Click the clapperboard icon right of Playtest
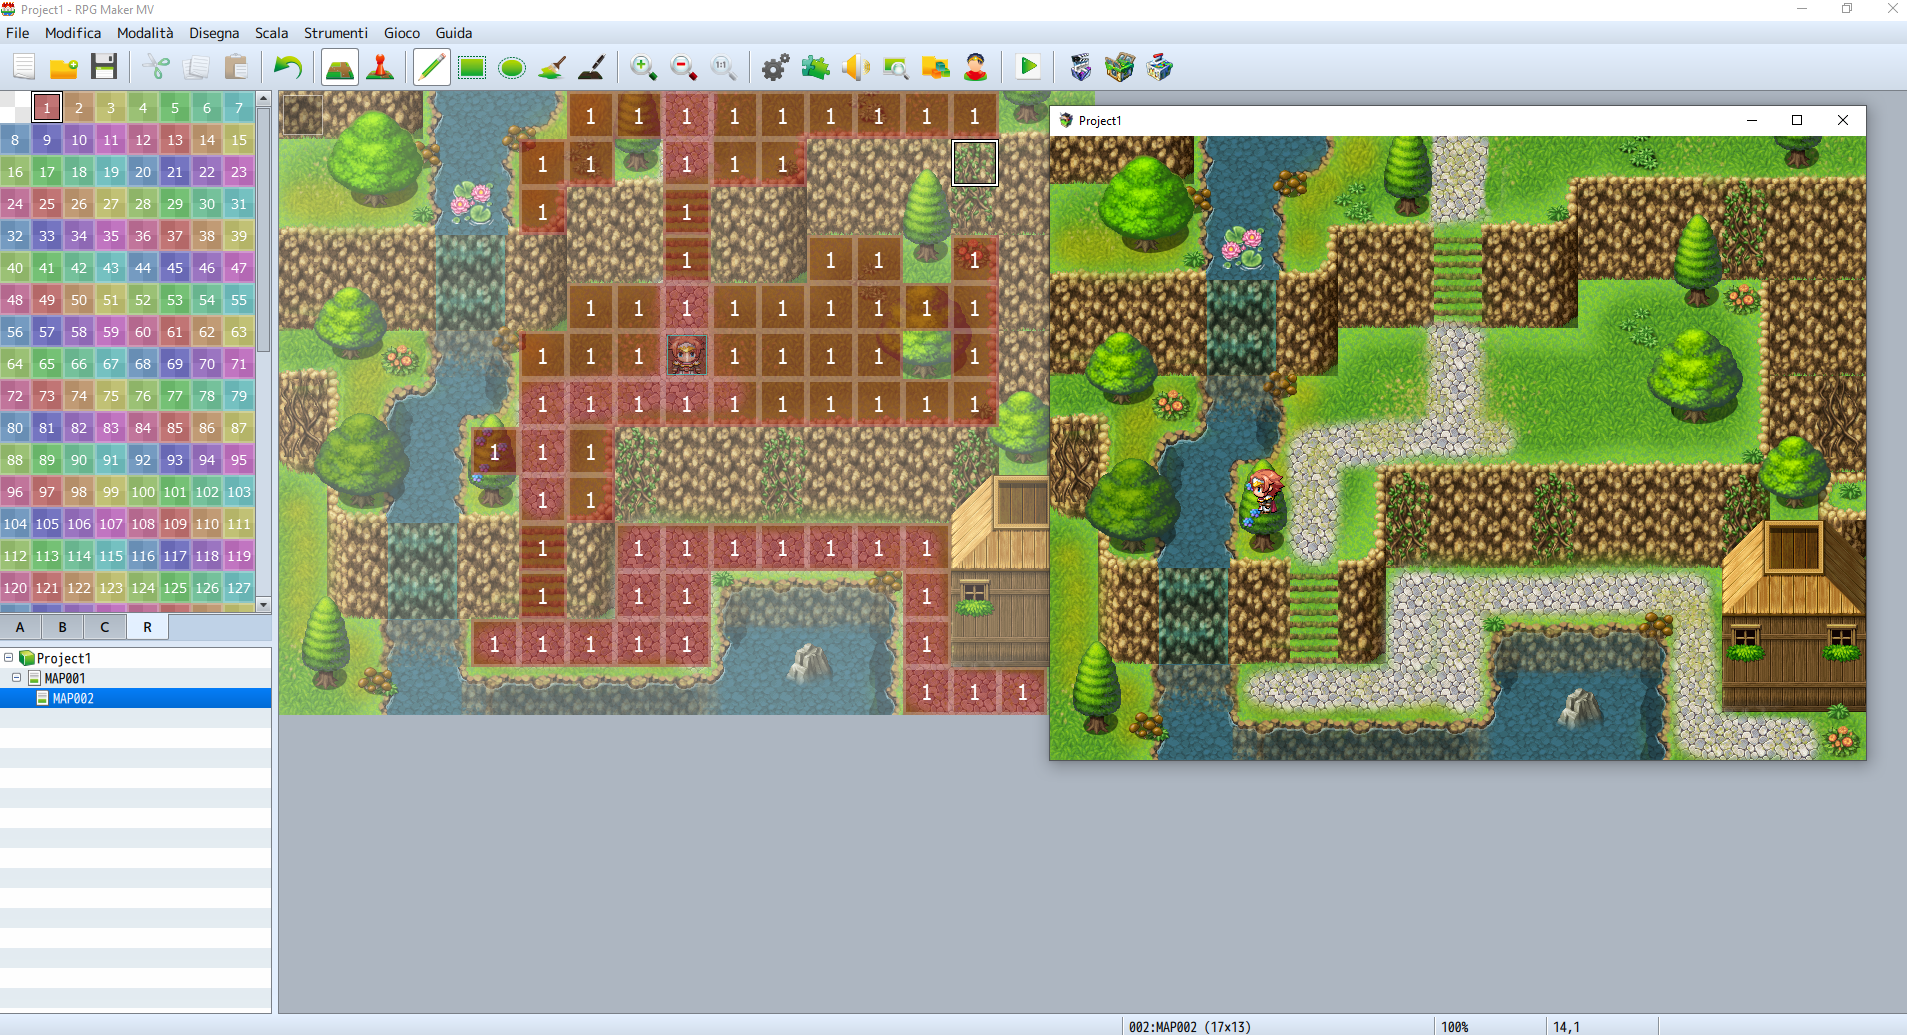Image resolution: width=1907 pixels, height=1035 pixels. (x=1080, y=67)
